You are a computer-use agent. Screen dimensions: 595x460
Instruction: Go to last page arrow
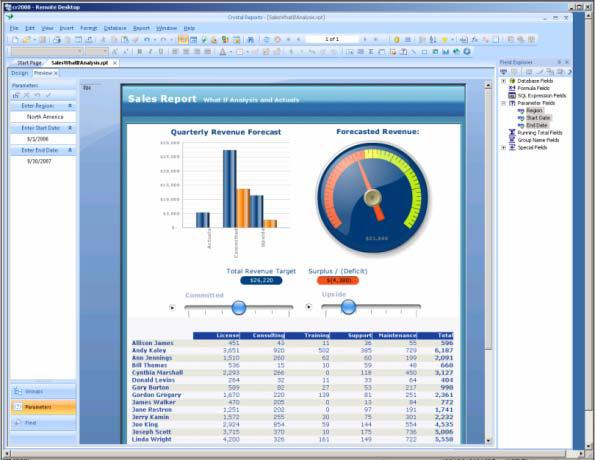376,39
